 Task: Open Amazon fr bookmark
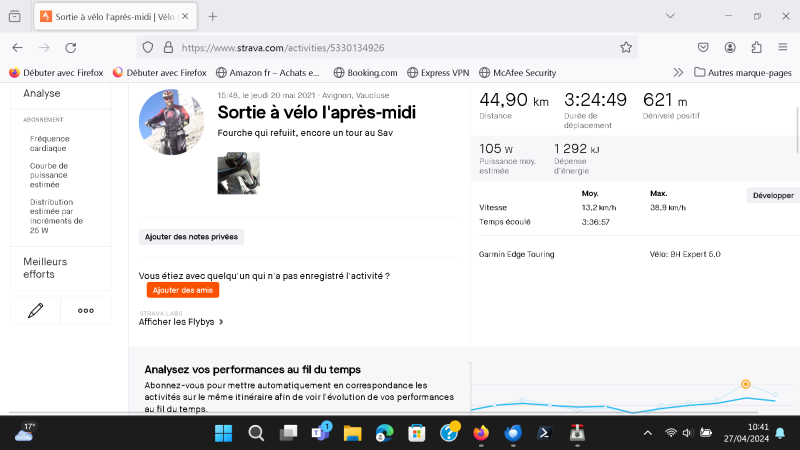(268, 72)
